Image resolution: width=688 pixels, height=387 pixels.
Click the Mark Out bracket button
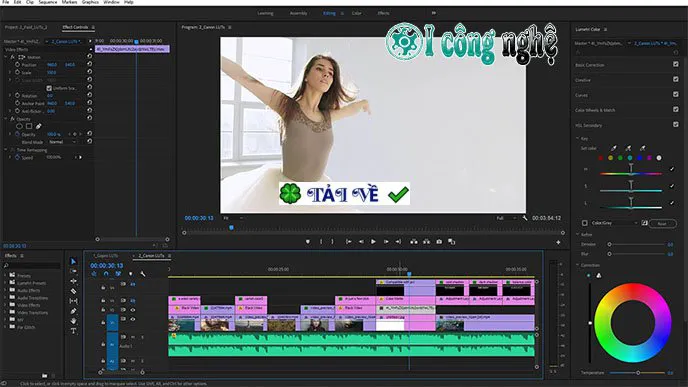(x=332, y=242)
